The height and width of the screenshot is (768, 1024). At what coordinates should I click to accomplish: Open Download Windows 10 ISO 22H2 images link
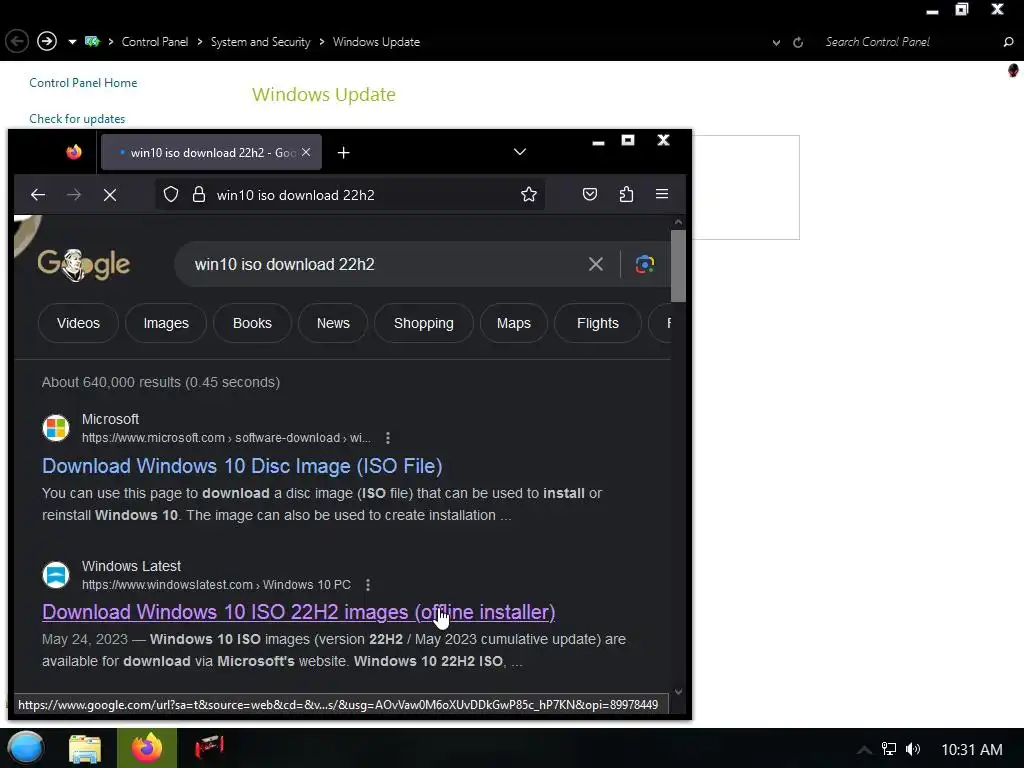(x=298, y=612)
